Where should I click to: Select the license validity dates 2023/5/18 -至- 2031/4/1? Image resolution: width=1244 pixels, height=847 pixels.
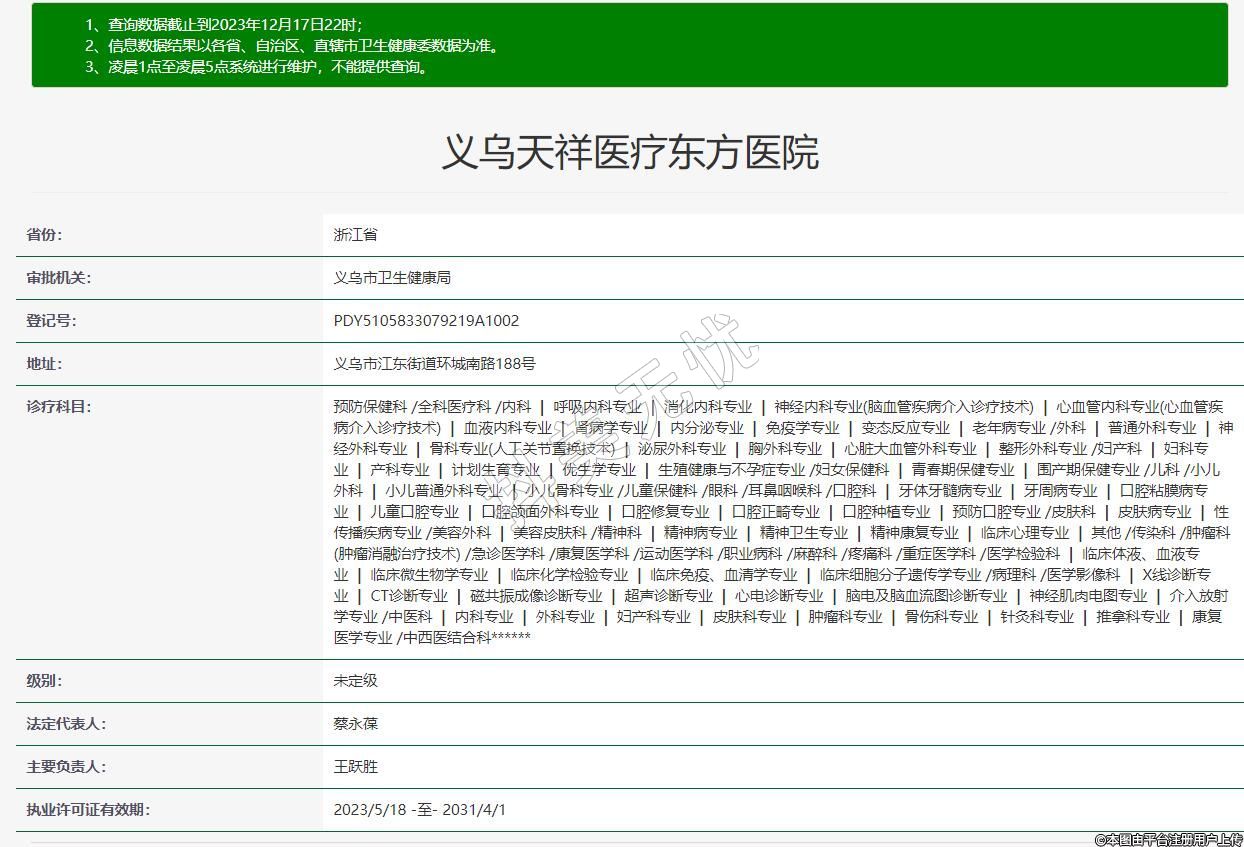pyautogui.click(x=420, y=810)
